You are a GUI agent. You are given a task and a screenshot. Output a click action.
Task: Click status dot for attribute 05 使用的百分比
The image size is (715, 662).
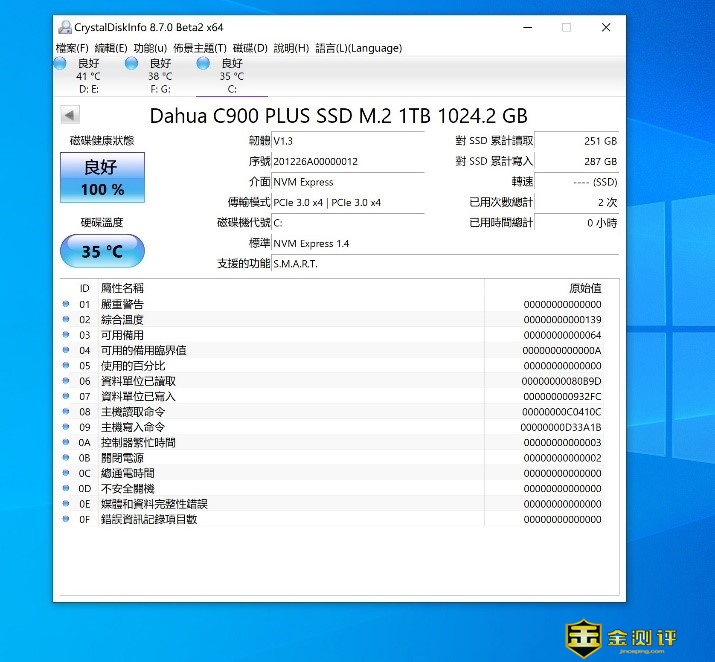[x=66, y=366]
